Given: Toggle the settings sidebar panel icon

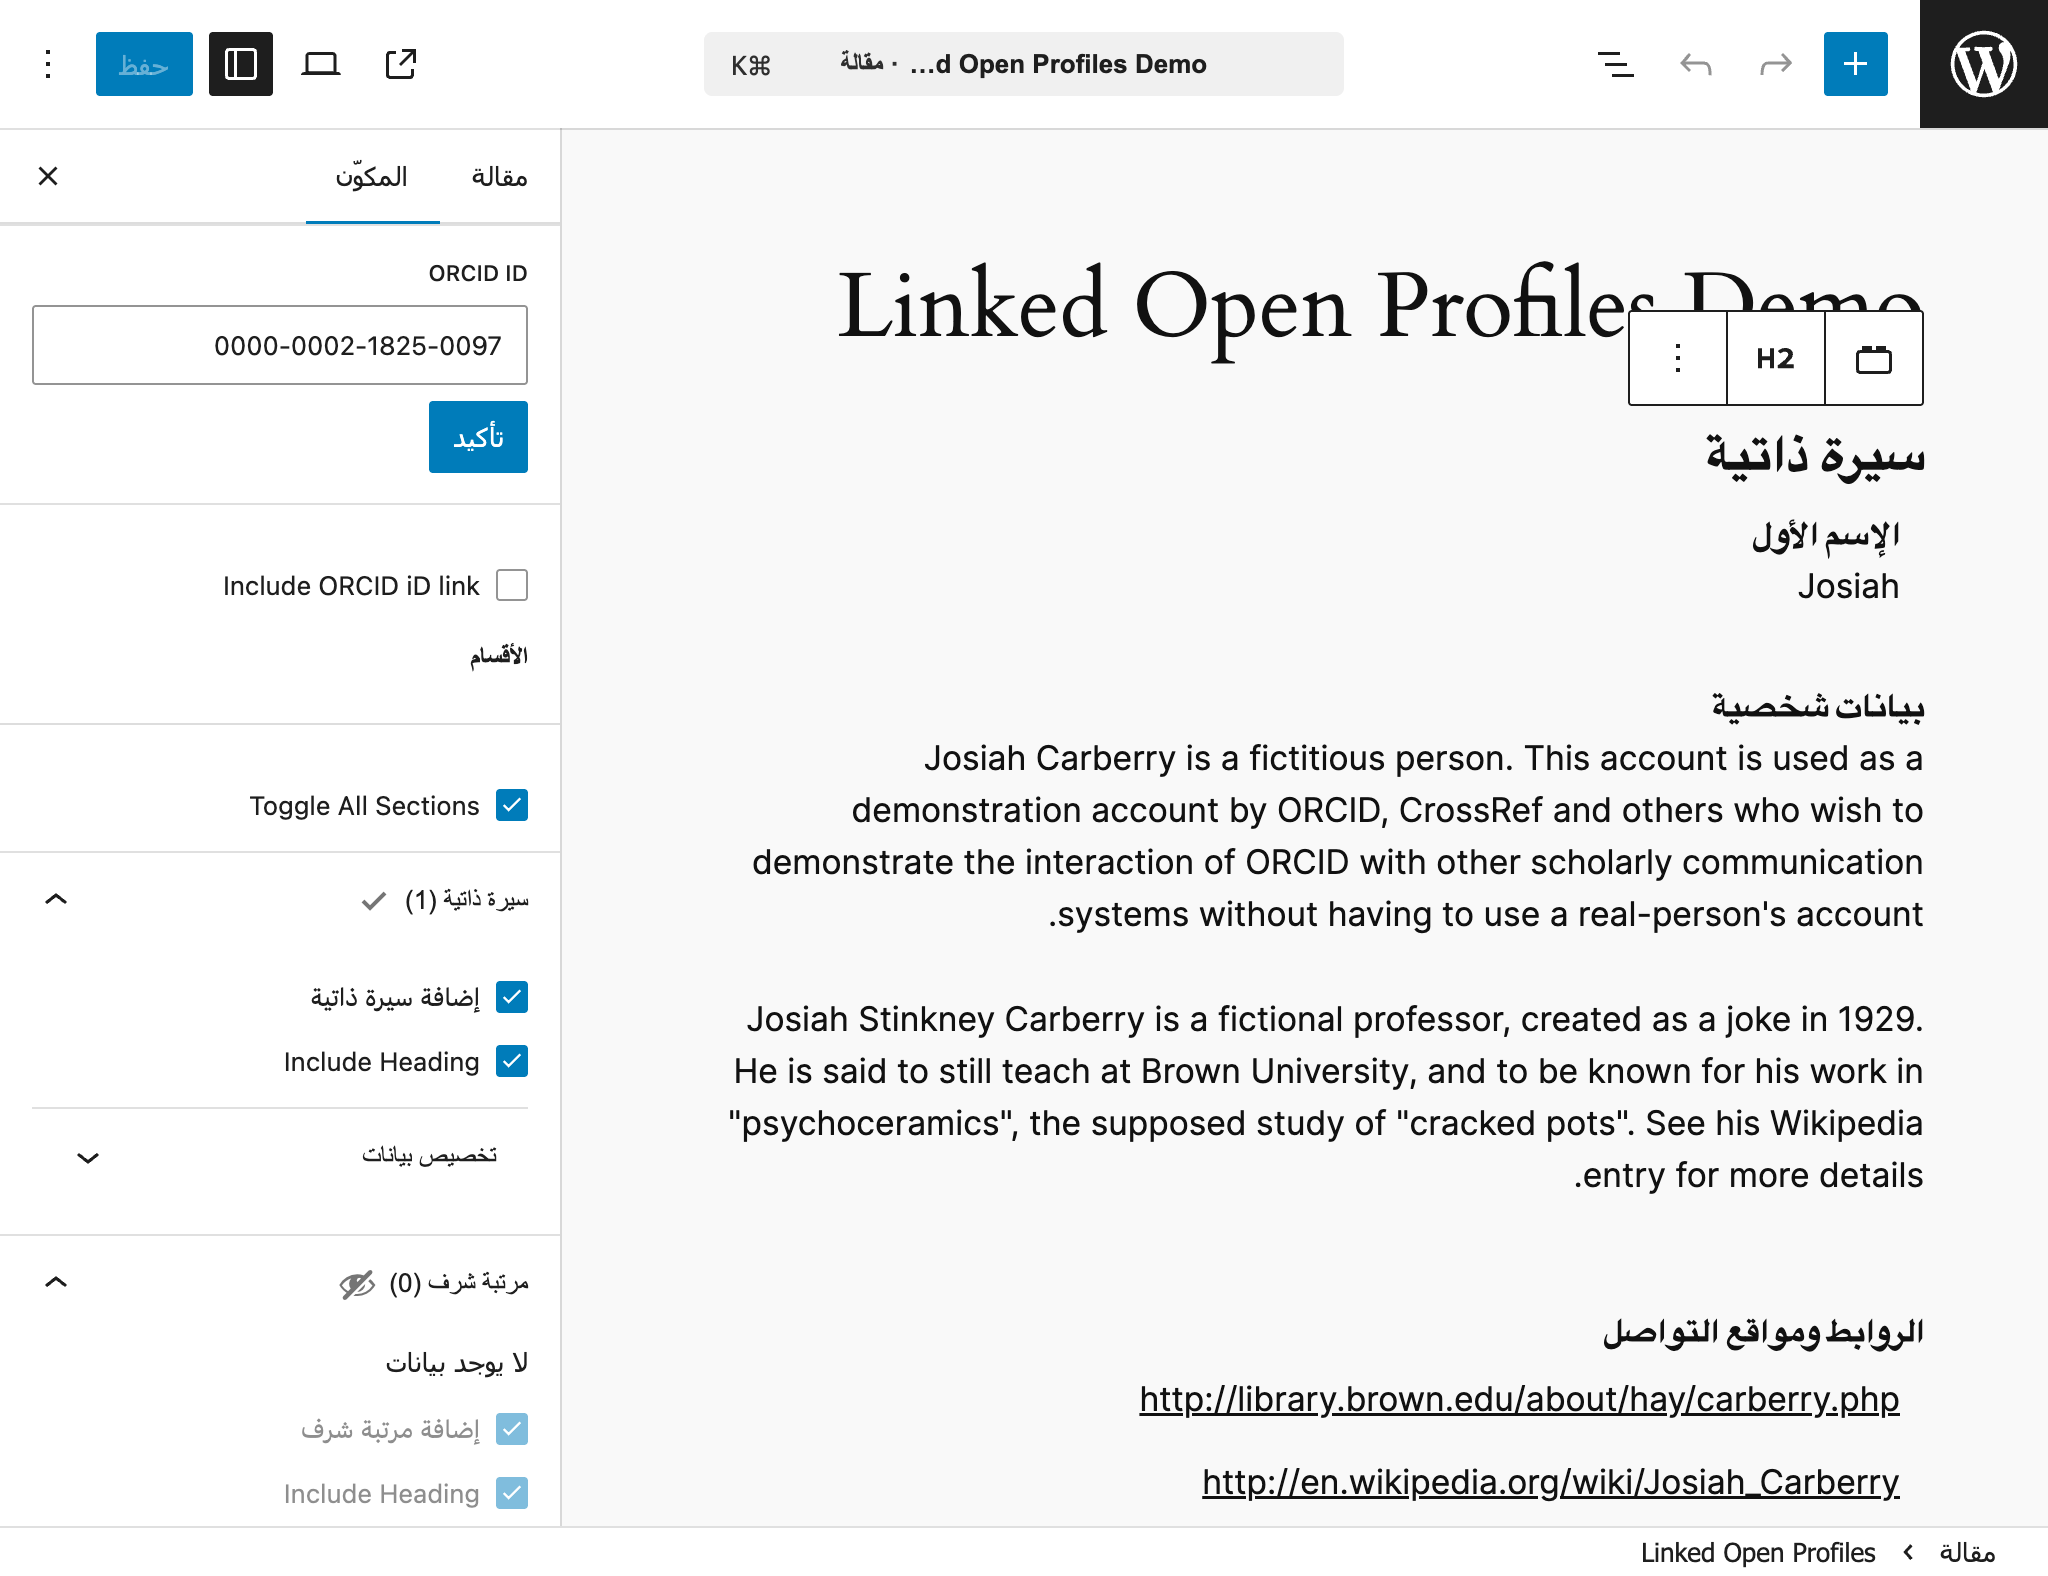Looking at the screenshot, I should (241, 64).
